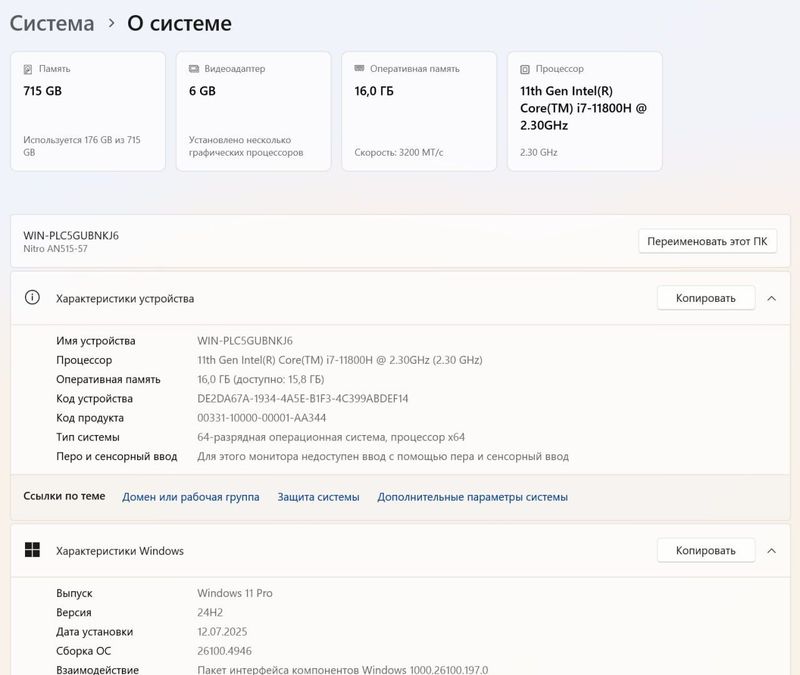This screenshot has width=800, height=675.
Task: Click the info icon beside Характеристики устройства
Action: point(32,297)
